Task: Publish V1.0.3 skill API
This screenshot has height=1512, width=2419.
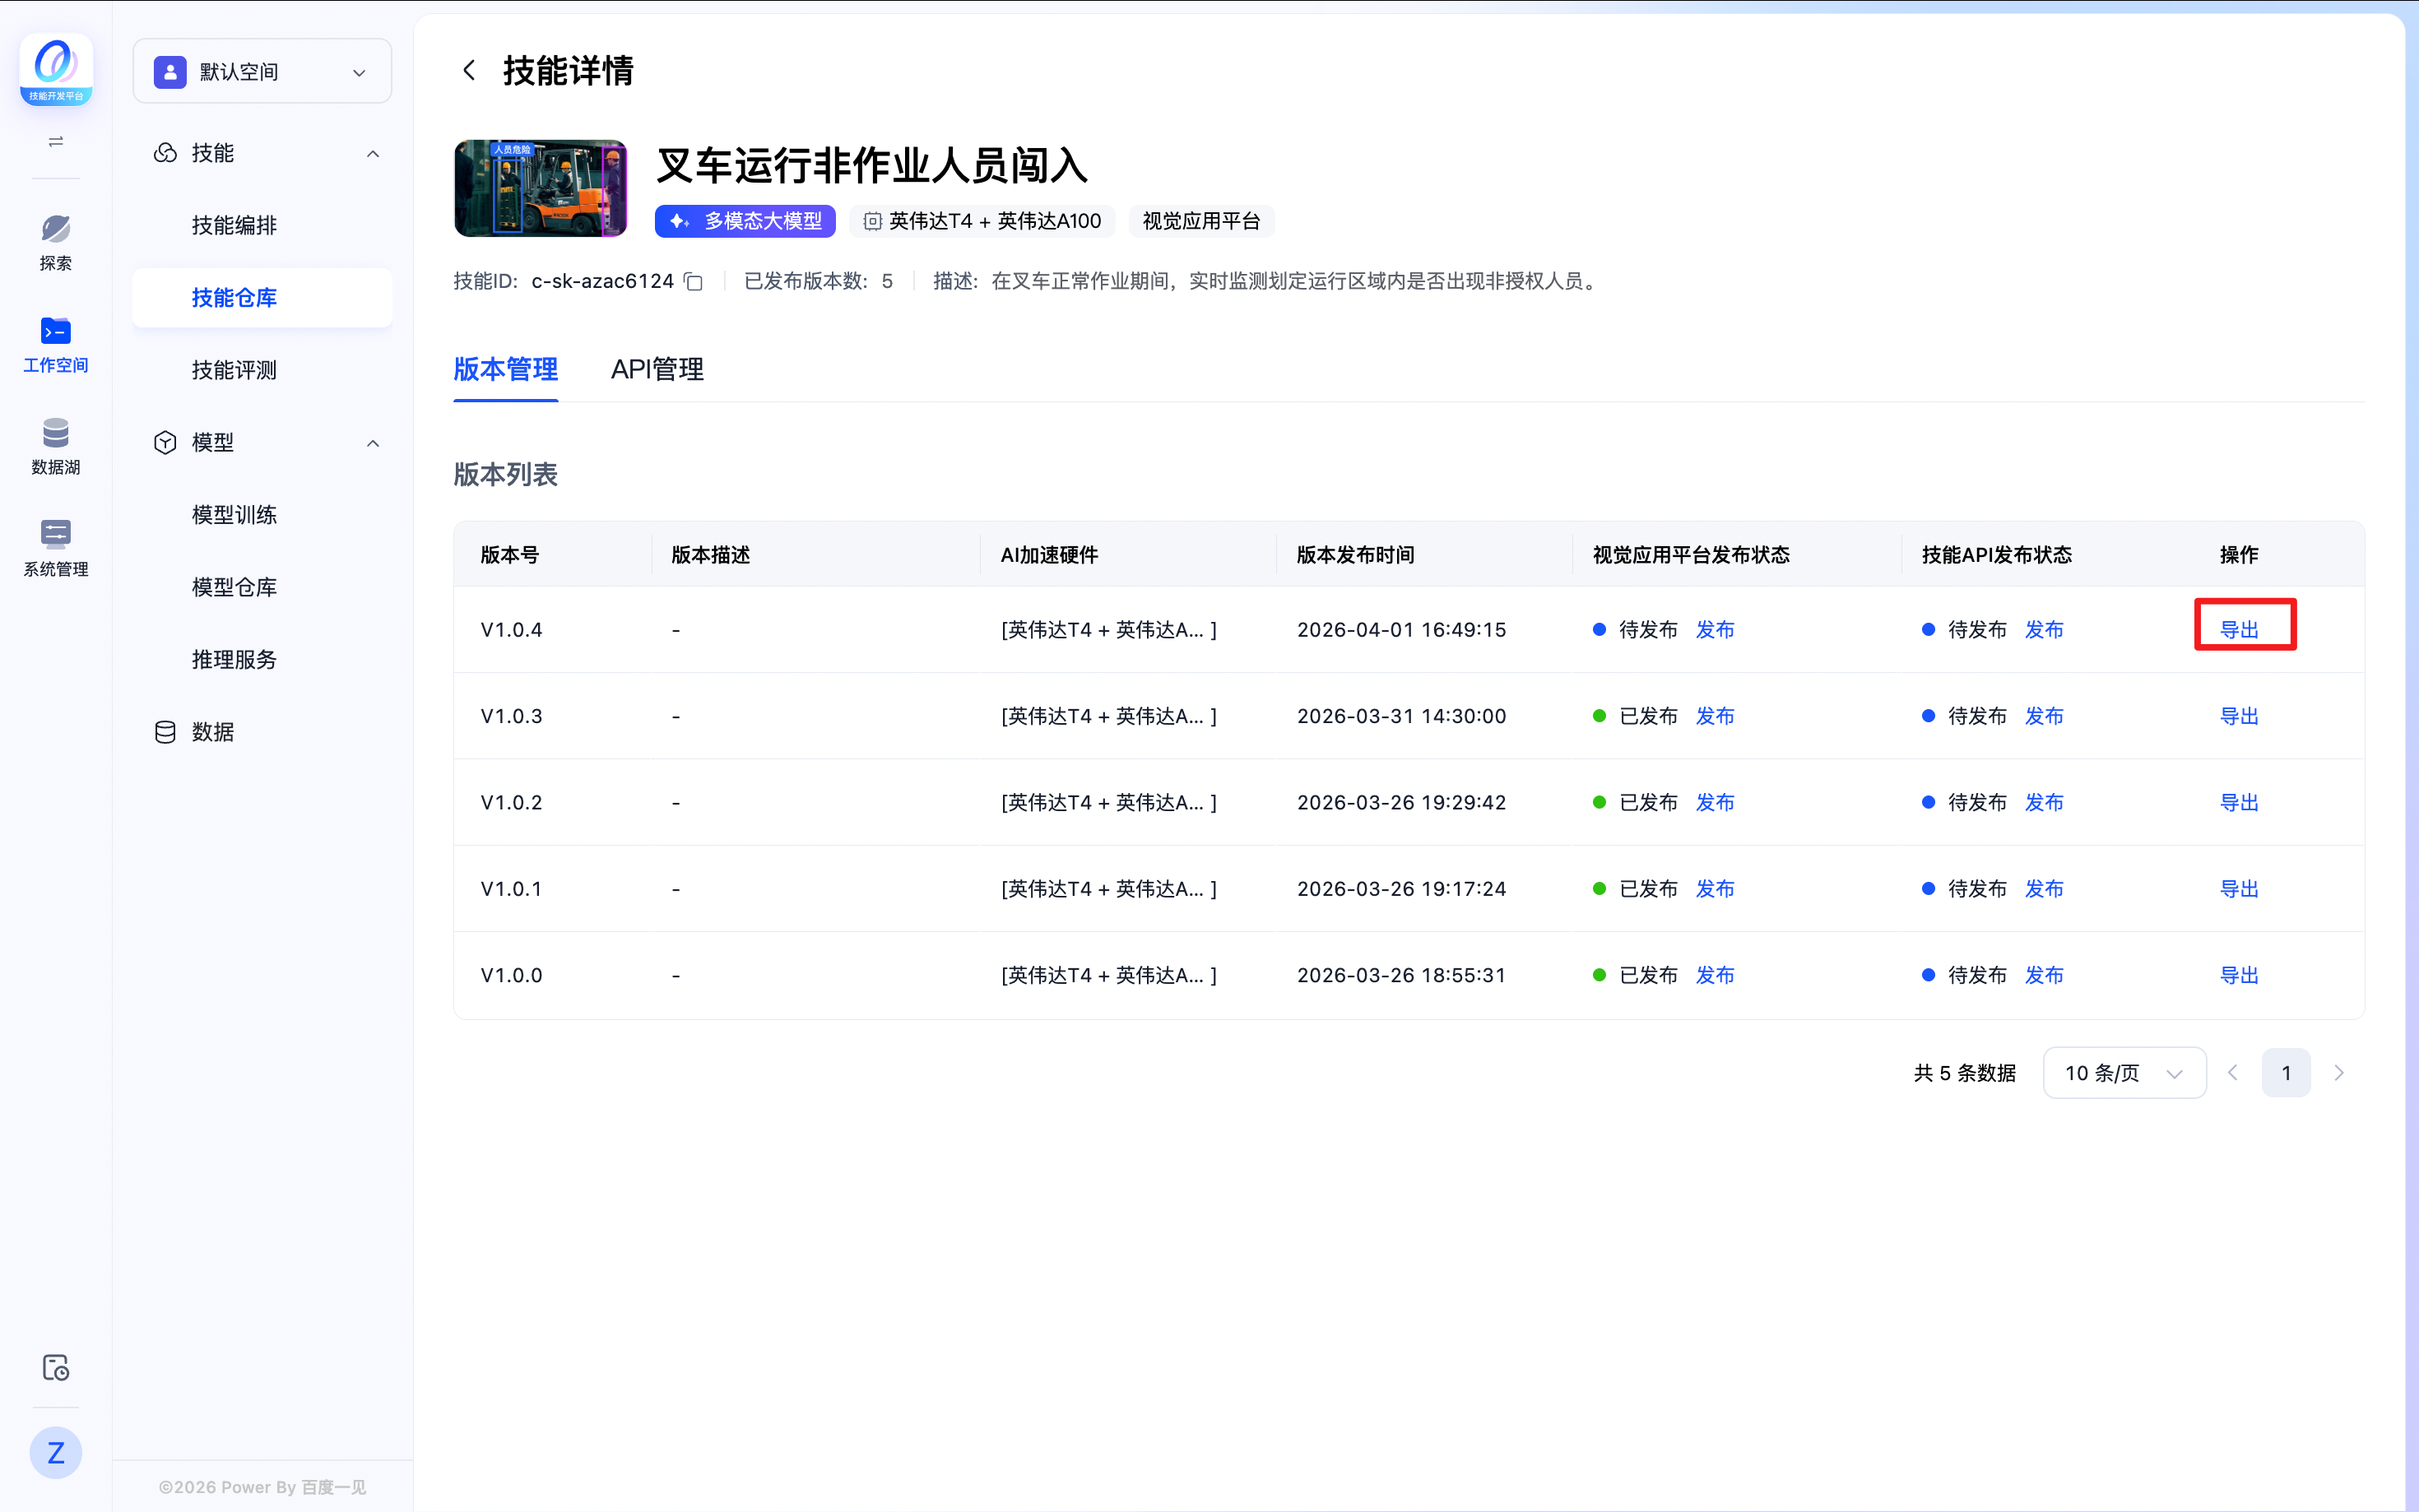Action: tap(2044, 716)
